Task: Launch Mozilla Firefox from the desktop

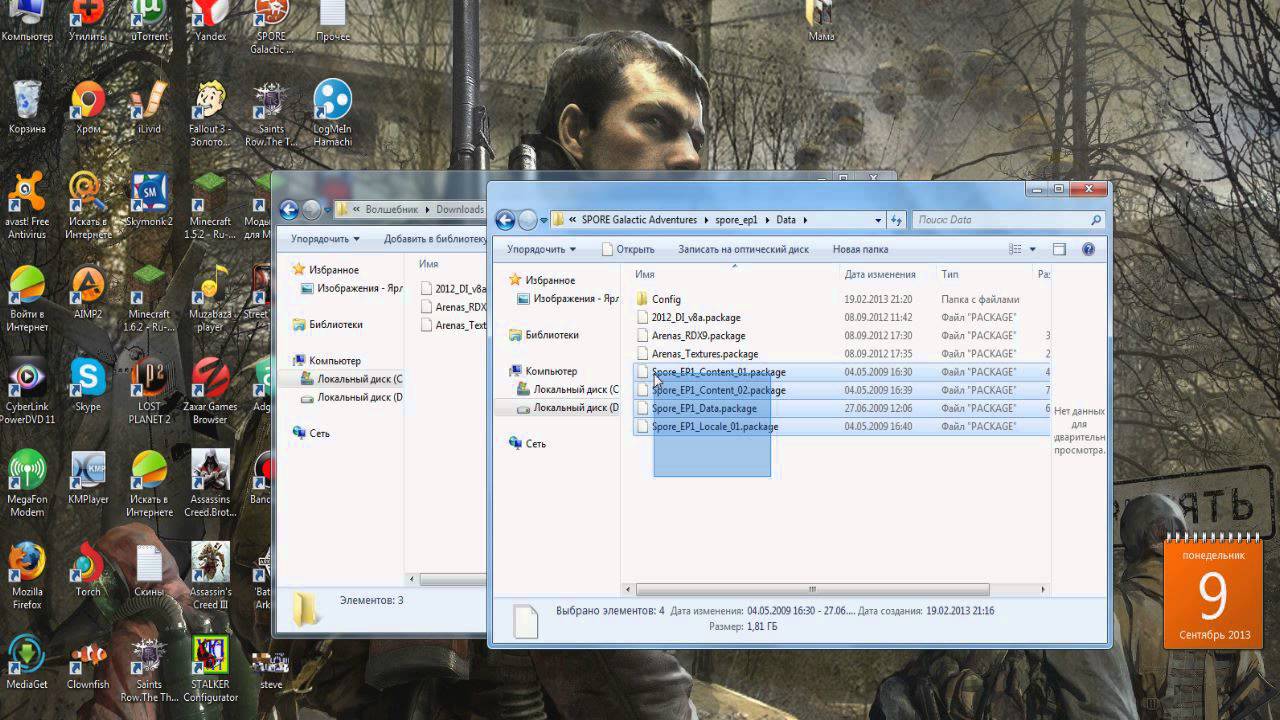Action: click(27, 575)
